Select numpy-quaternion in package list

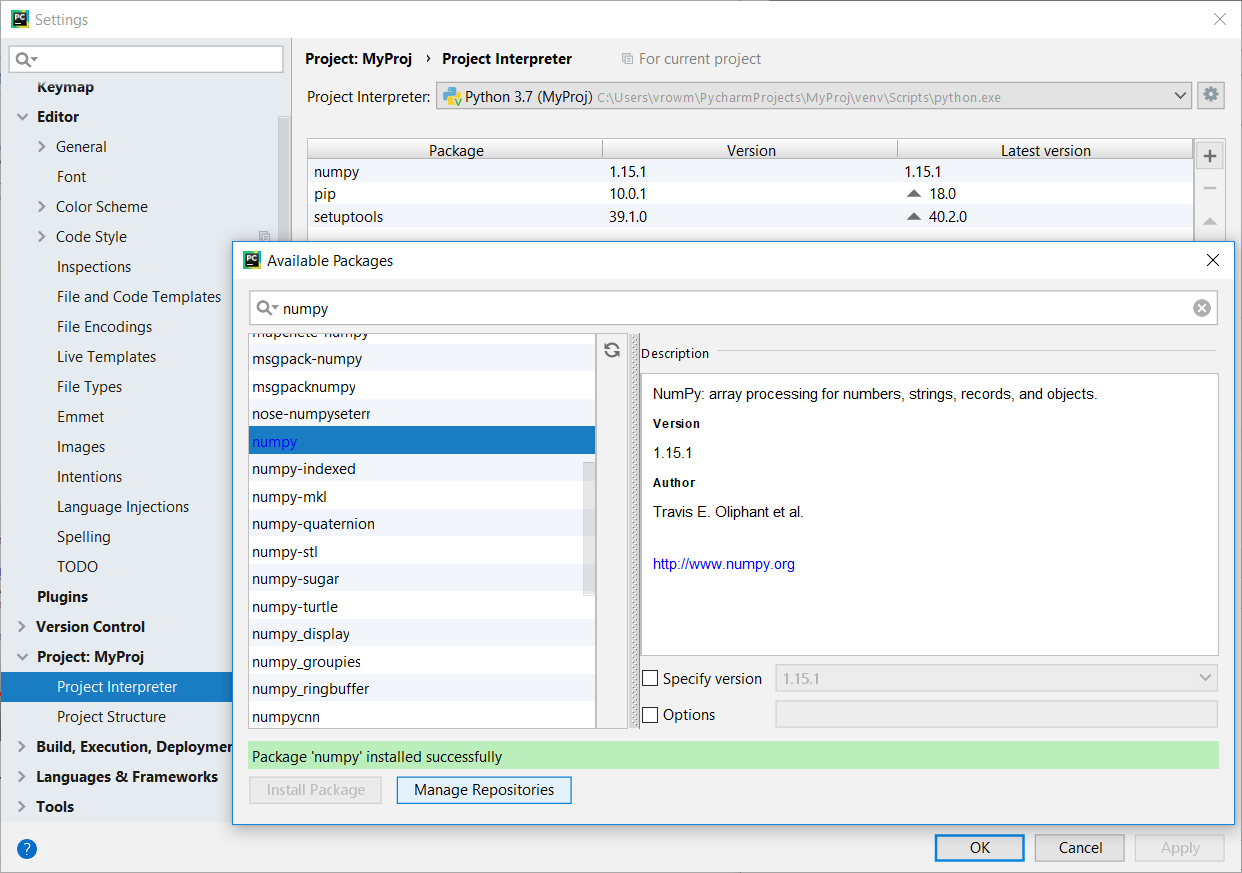[422, 524]
